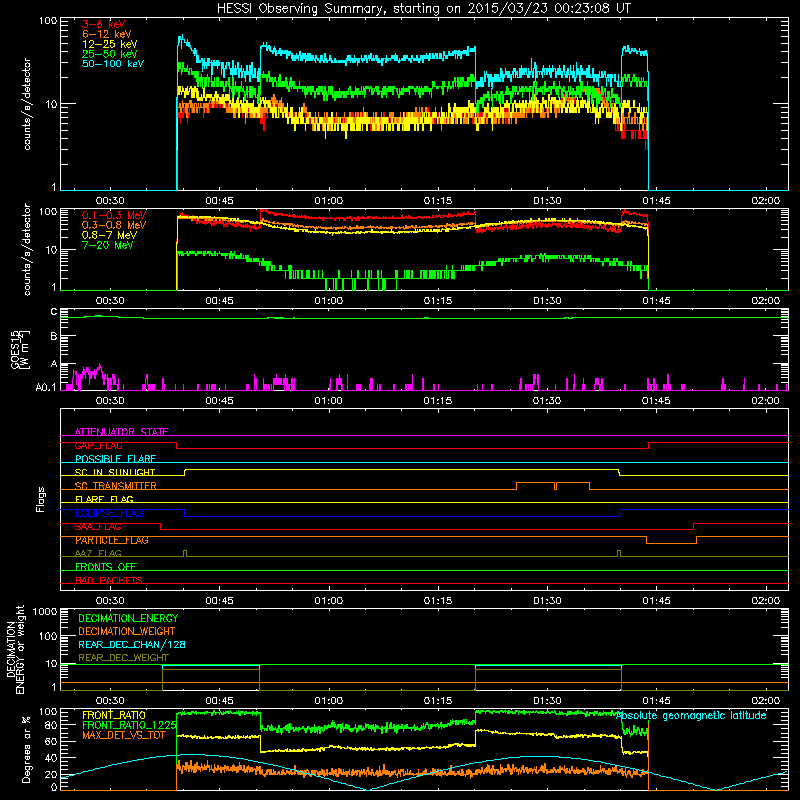Select the FLARE_FLAG label
800x800 pixels.
coord(104,499)
